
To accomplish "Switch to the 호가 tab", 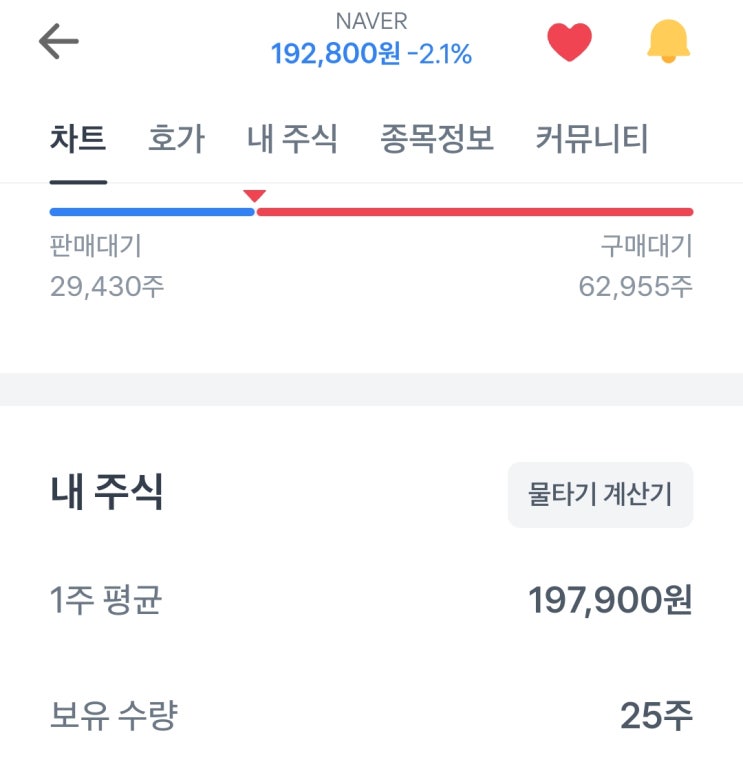I will (176, 138).
